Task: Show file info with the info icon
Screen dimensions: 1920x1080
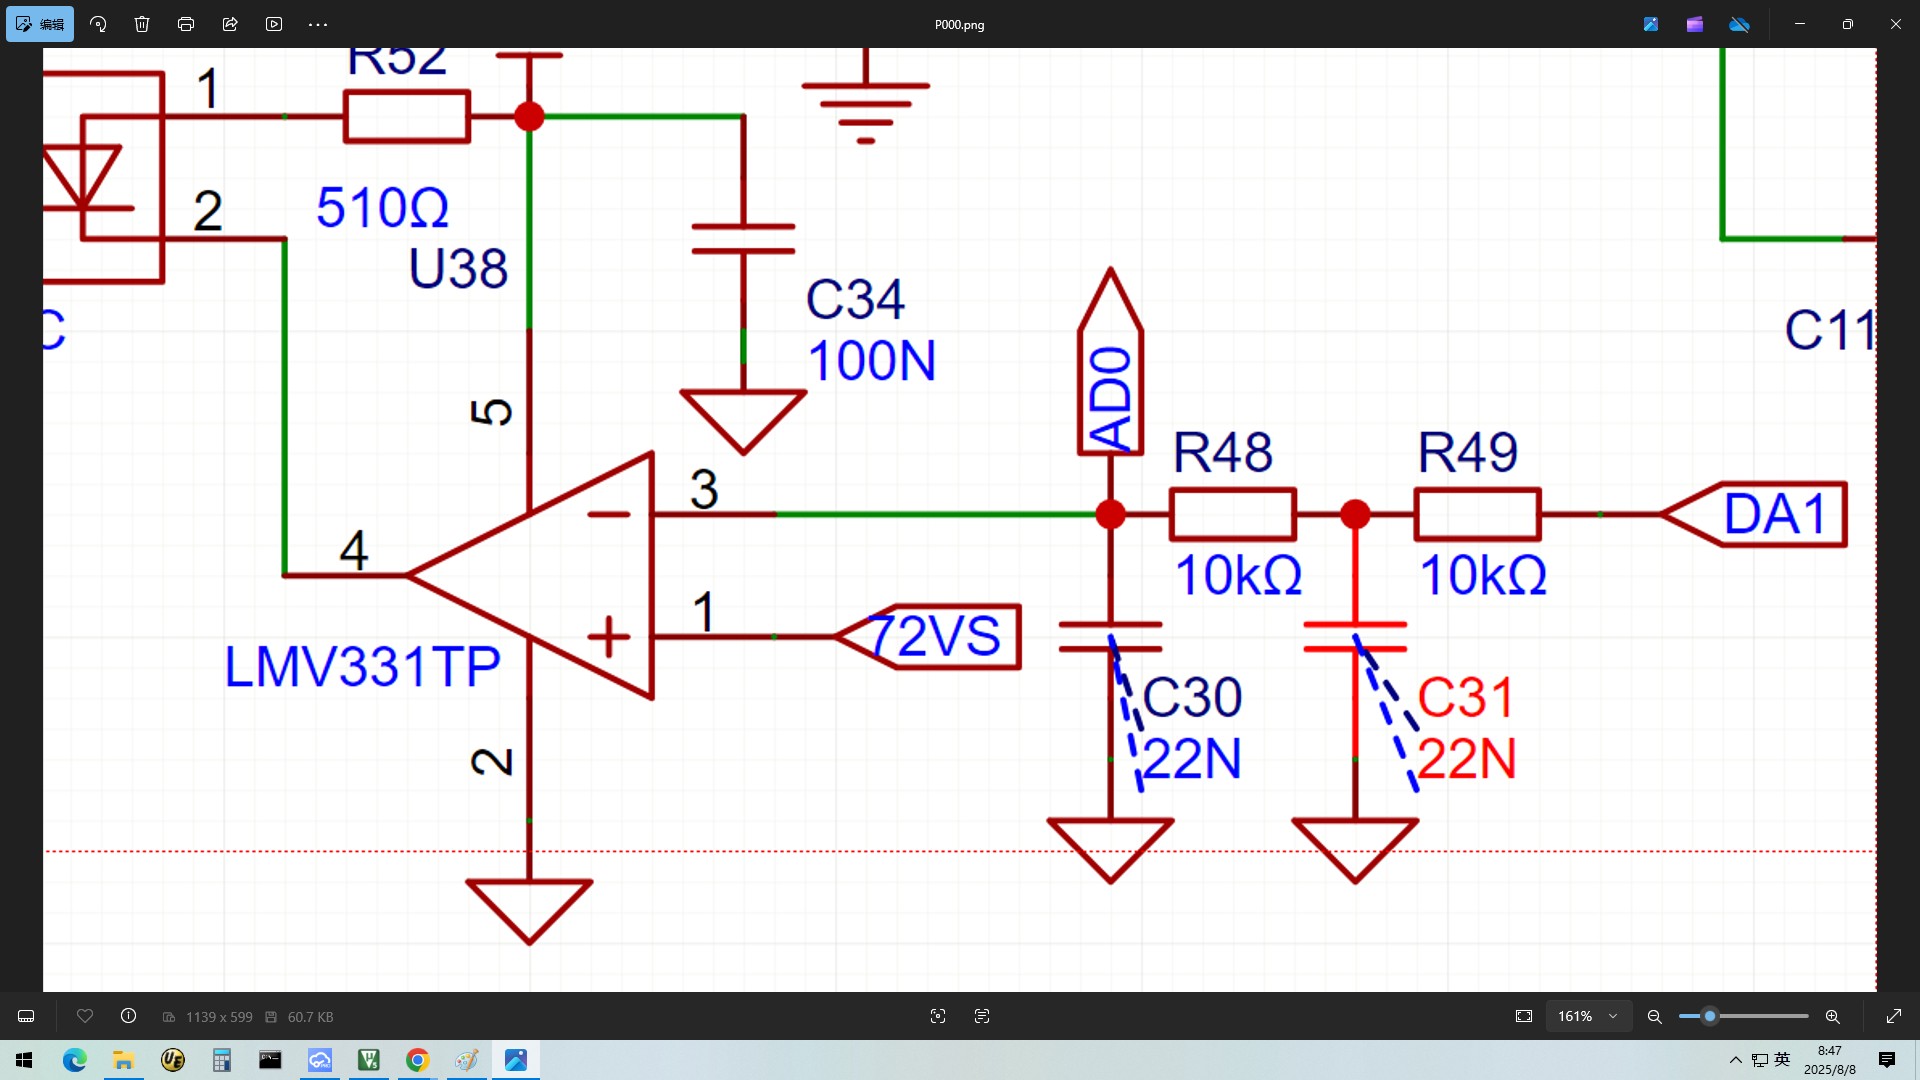Action: tap(129, 1016)
